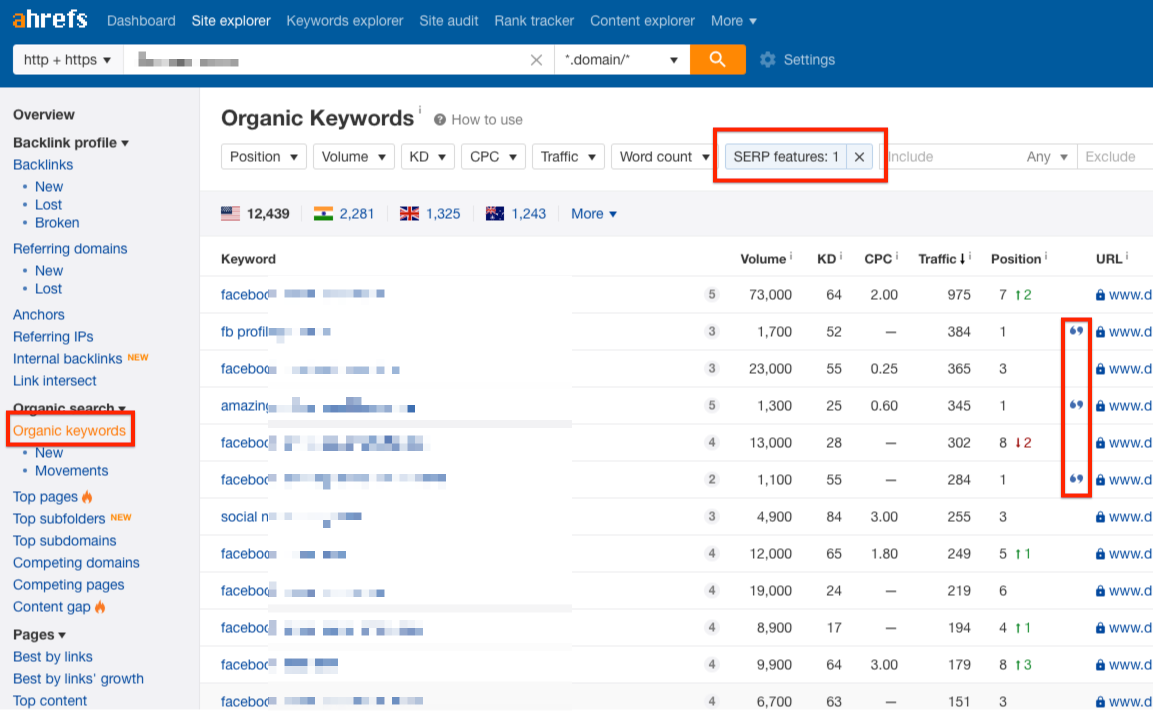Image resolution: width=1153 pixels, height=718 pixels.
Task: Switch to Site explorer
Action: [x=231, y=21]
